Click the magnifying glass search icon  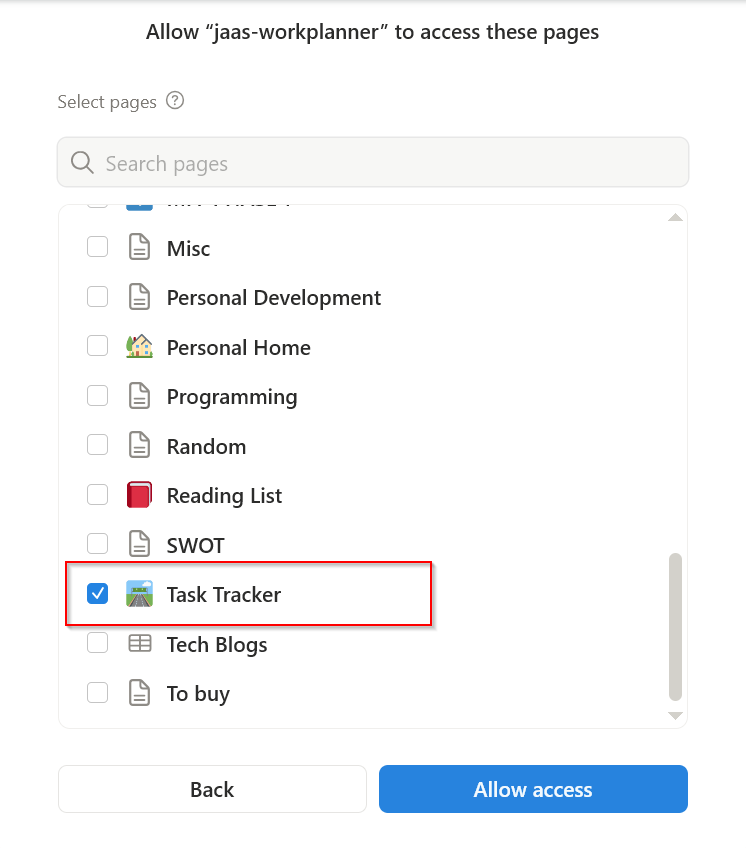[x=82, y=162]
